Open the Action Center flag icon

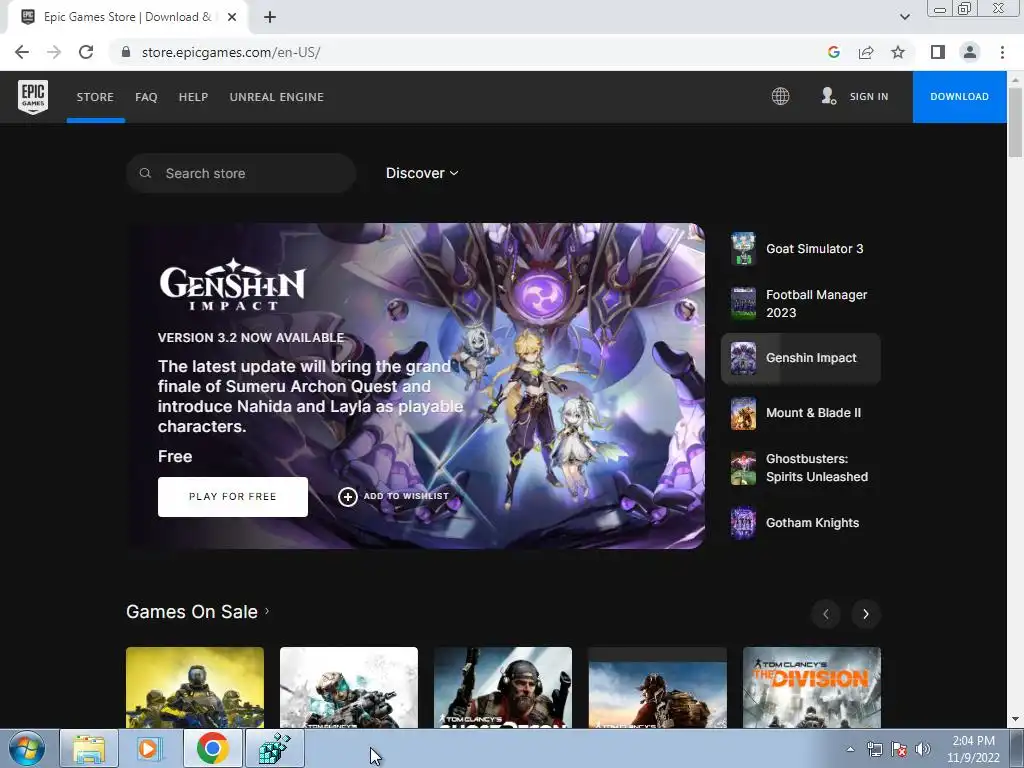[x=899, y=749]
